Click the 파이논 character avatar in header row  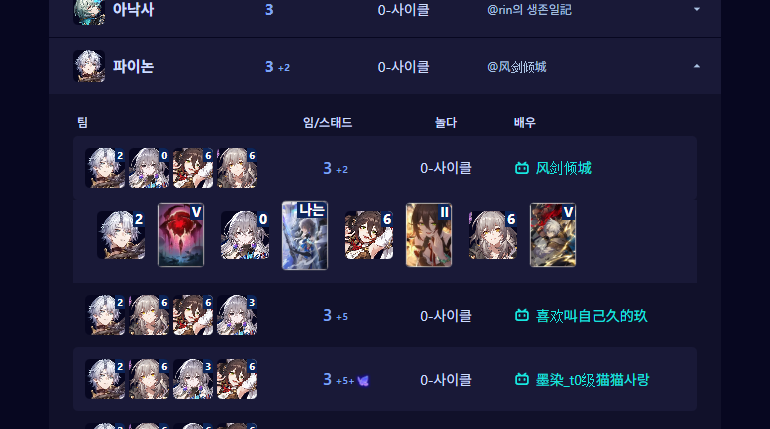tap(89, 66)
